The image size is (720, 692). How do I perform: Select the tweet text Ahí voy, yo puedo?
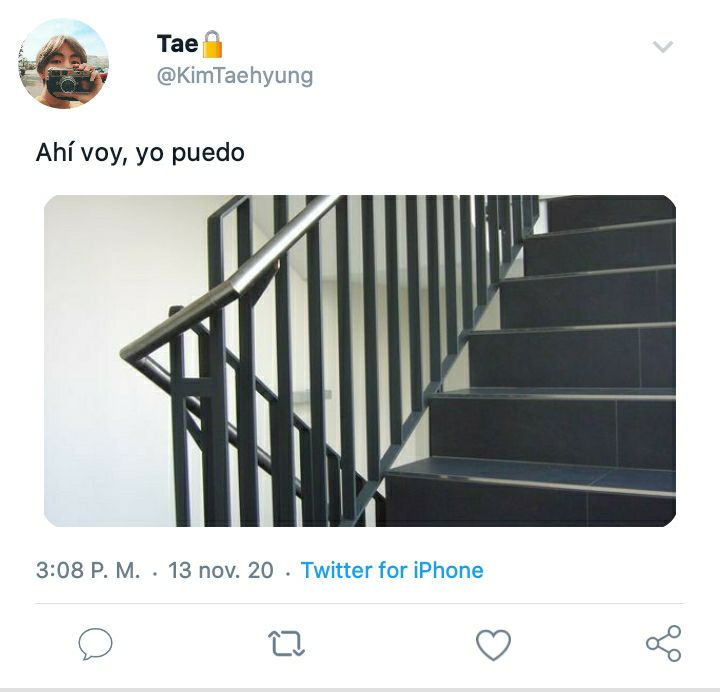pos(140,153)
